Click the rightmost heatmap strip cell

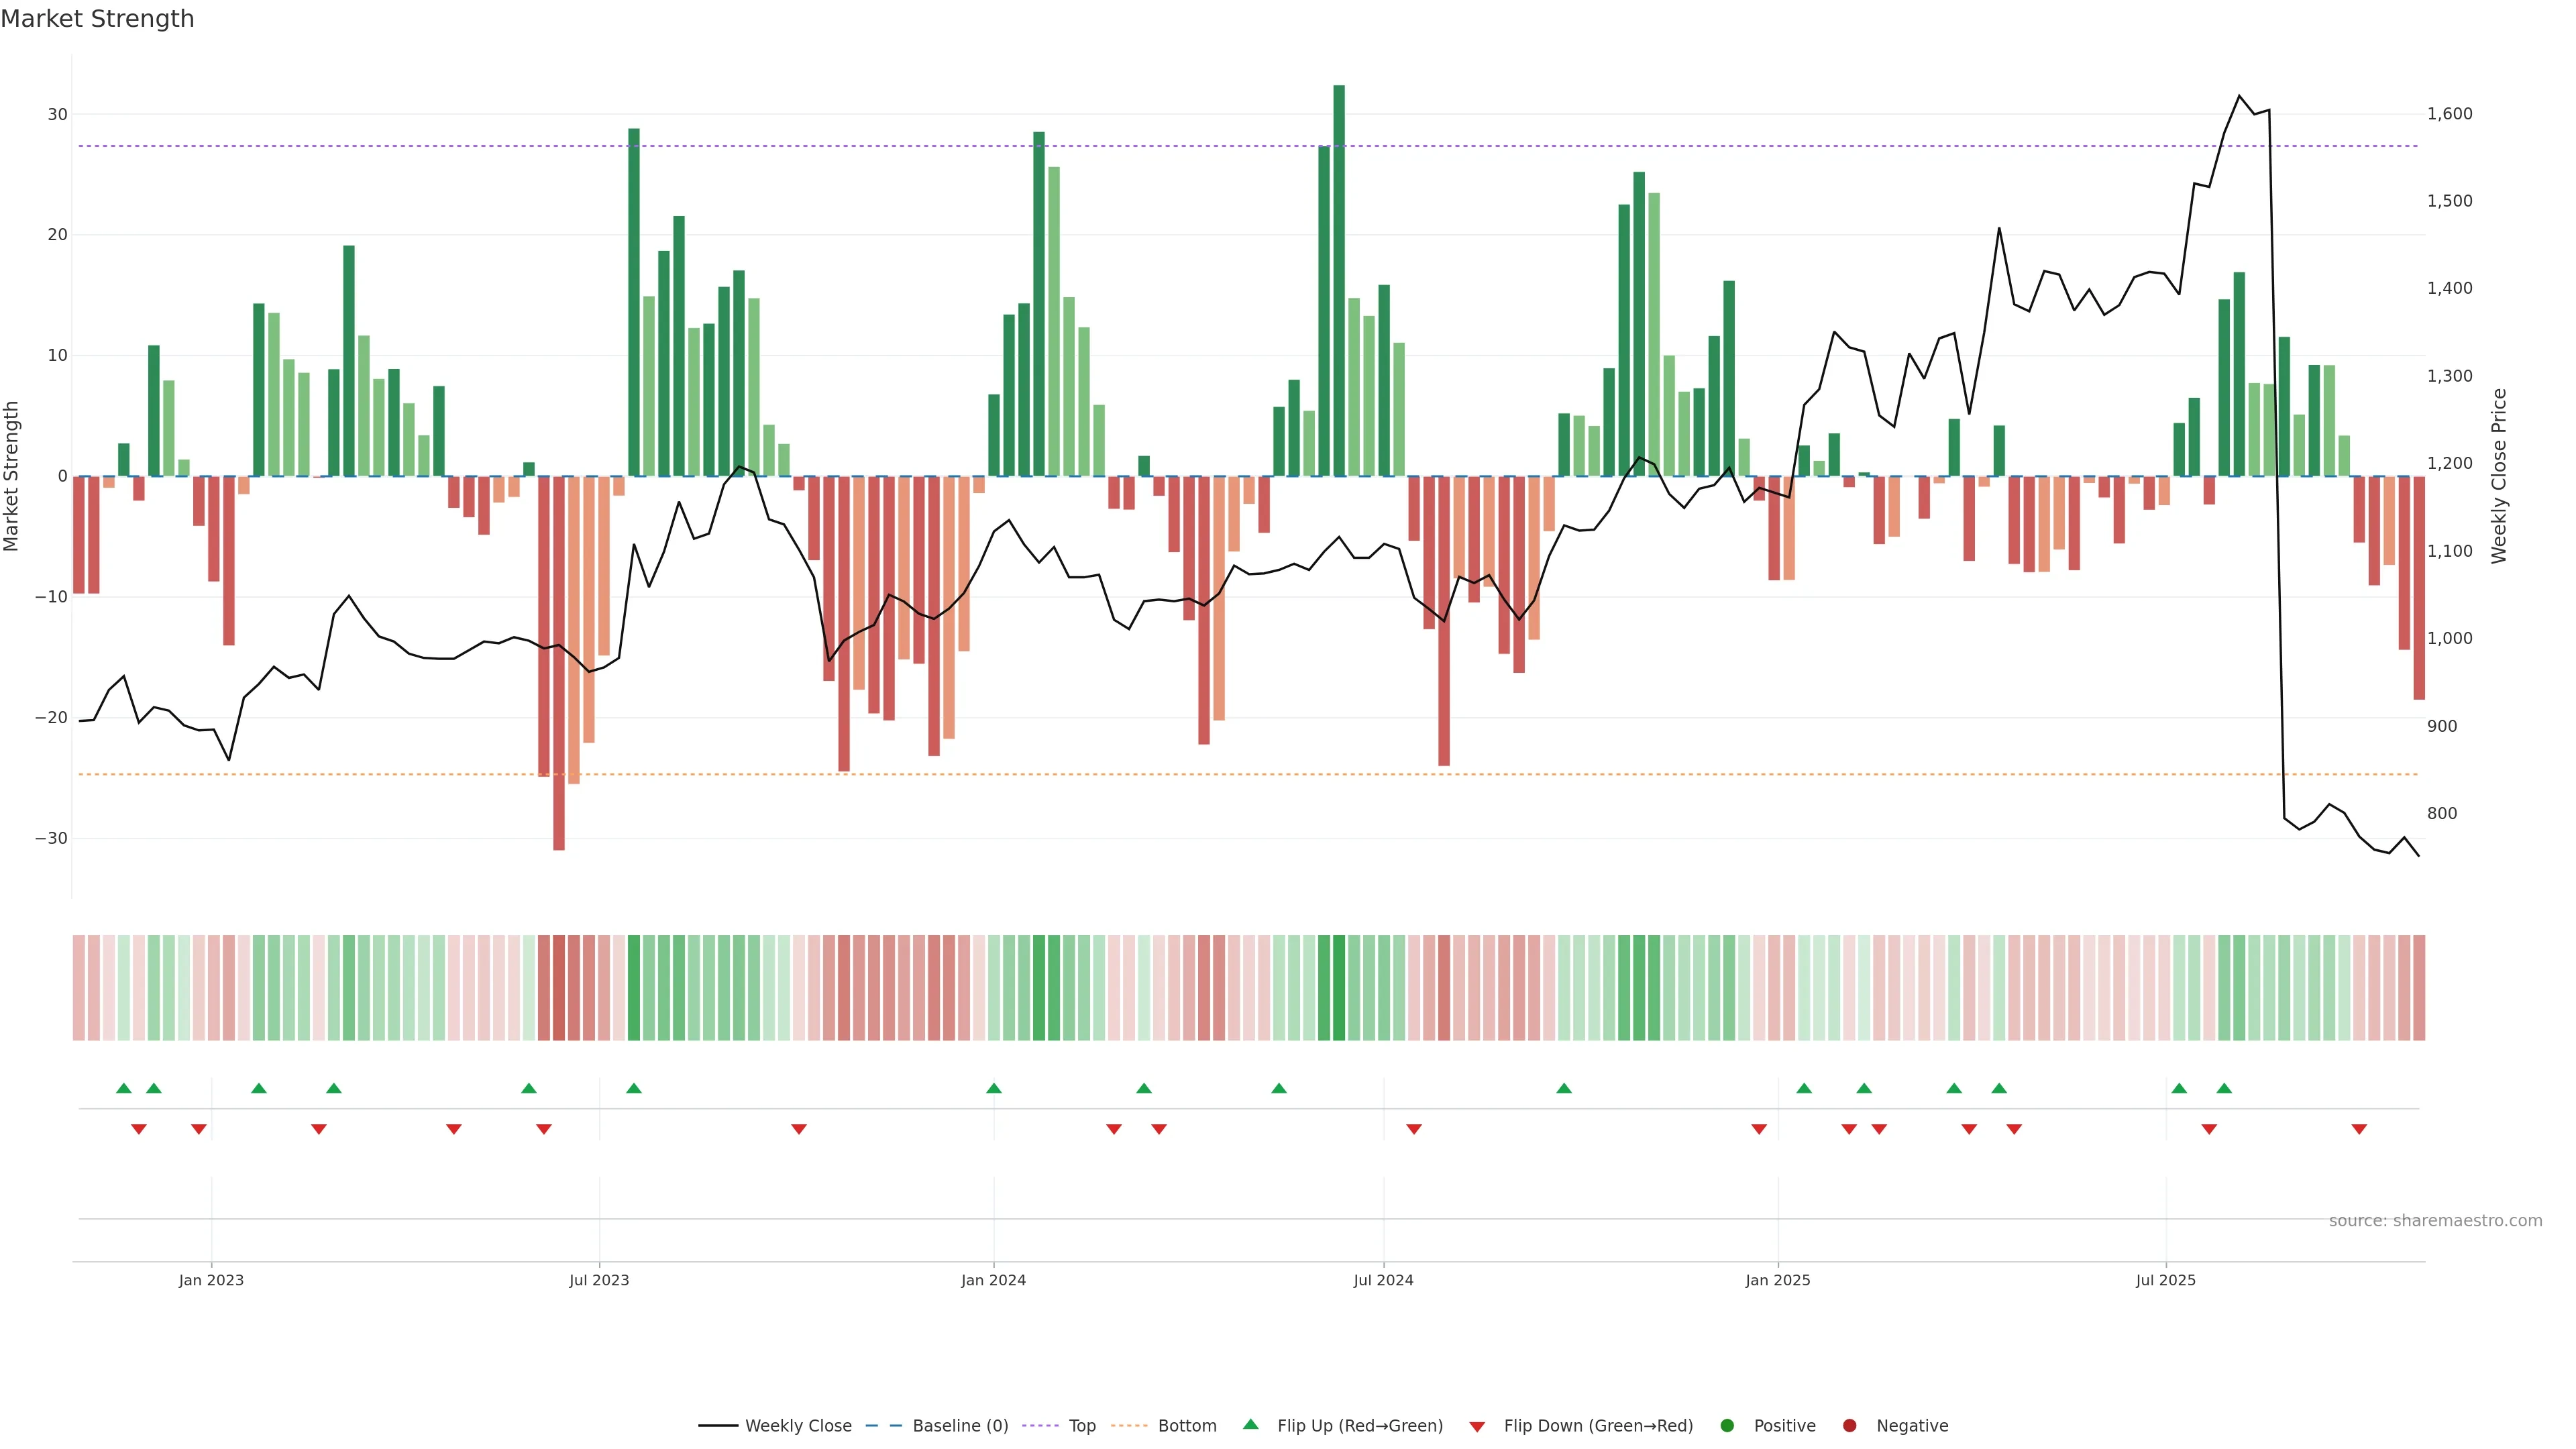(2419, 987)
